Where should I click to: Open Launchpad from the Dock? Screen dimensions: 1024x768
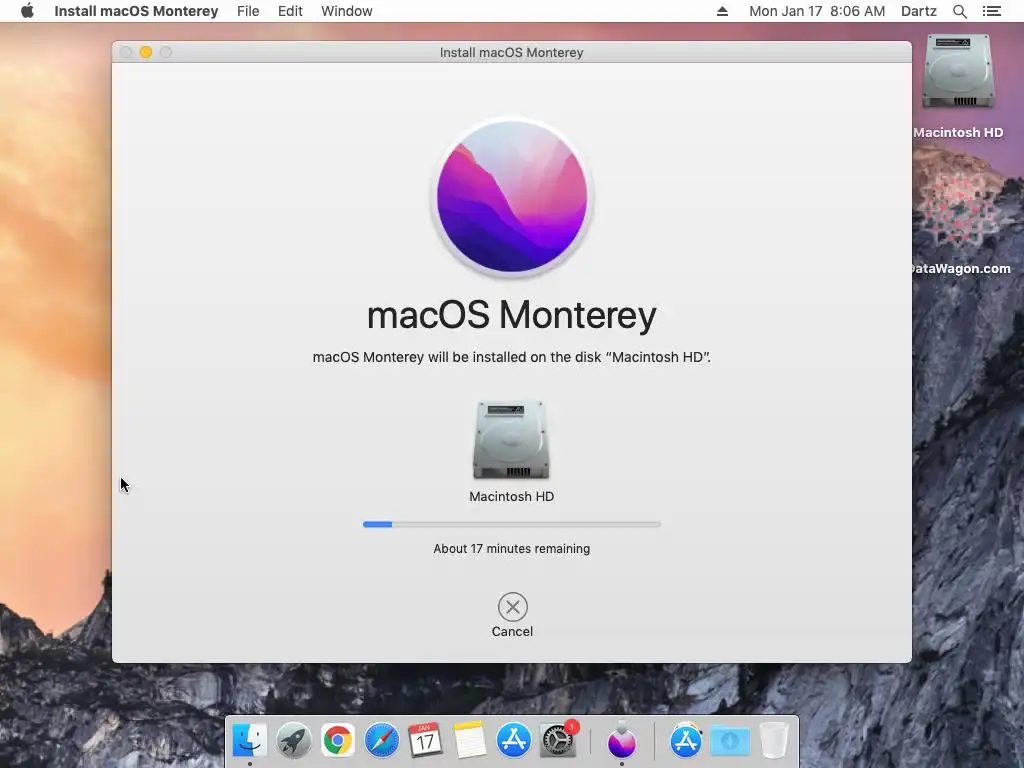[294, 741]
